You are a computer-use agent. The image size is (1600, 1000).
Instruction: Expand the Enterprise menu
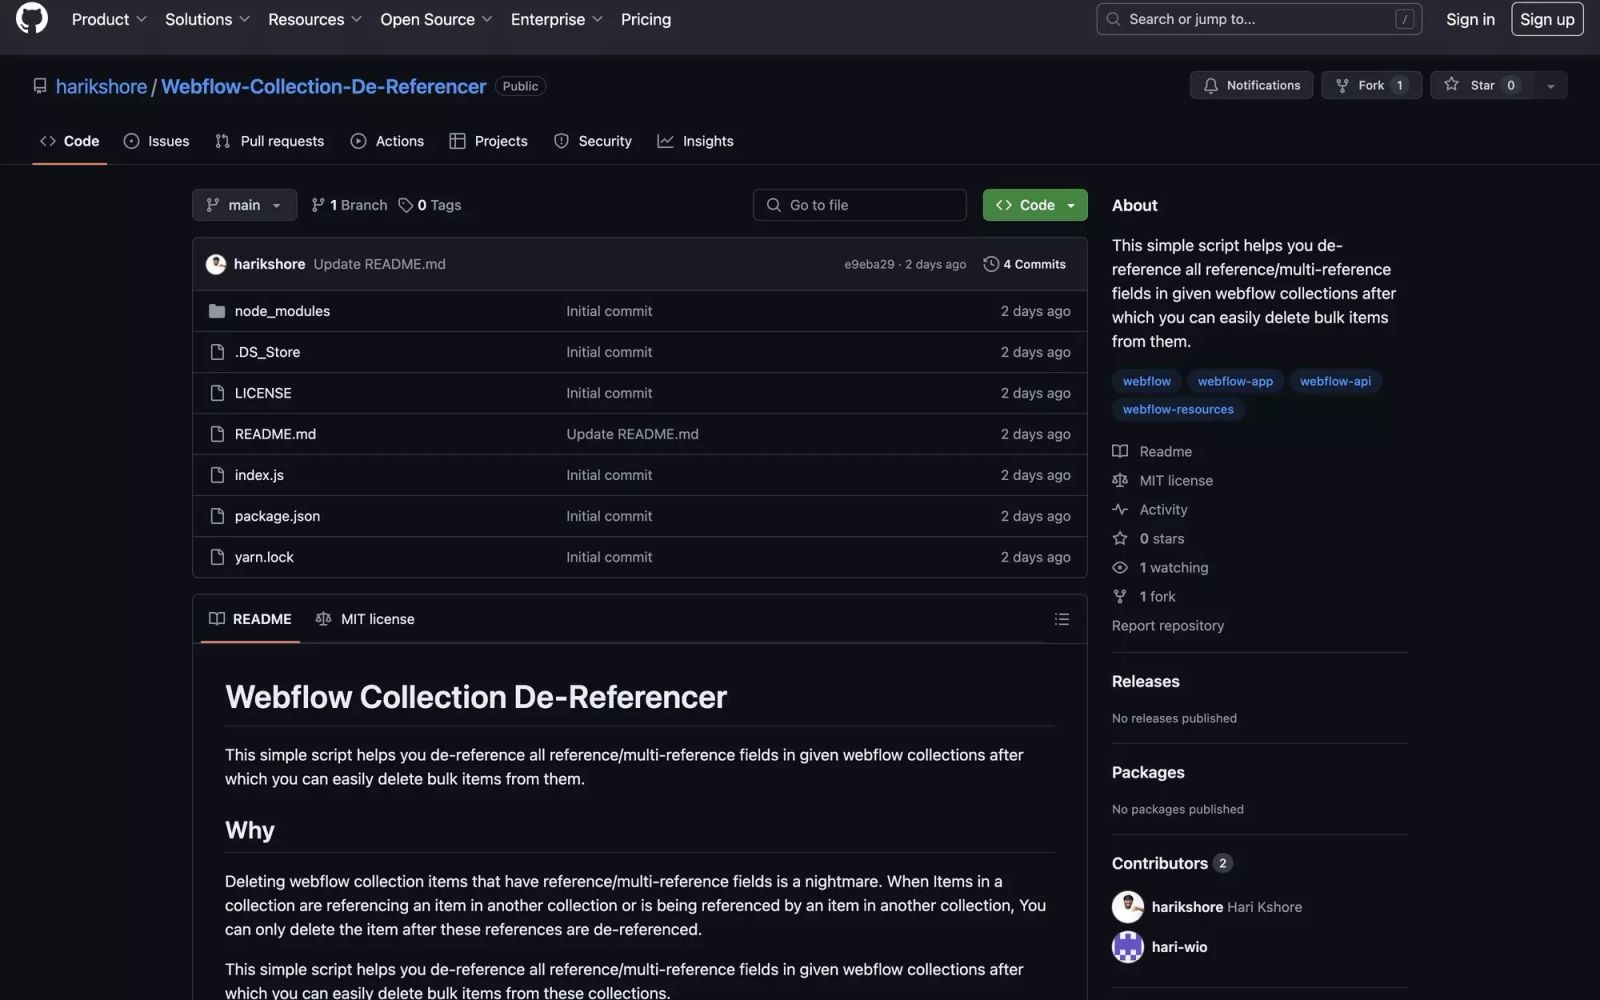[557, 19]
